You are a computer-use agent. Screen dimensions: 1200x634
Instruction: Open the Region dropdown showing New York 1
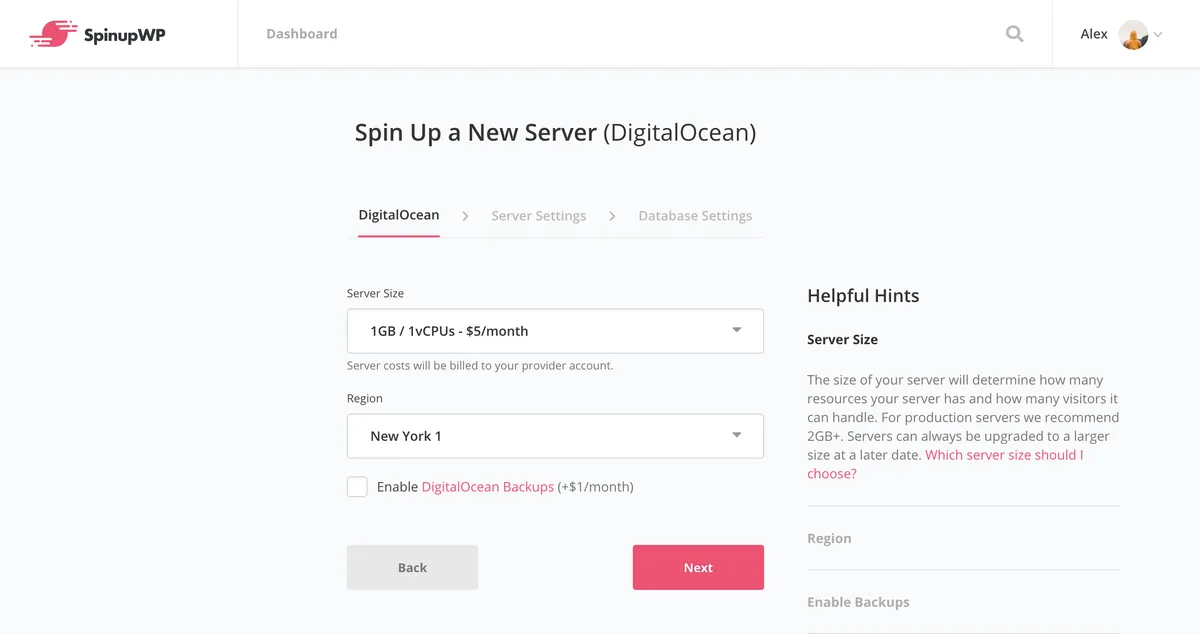tap(555, 436)
